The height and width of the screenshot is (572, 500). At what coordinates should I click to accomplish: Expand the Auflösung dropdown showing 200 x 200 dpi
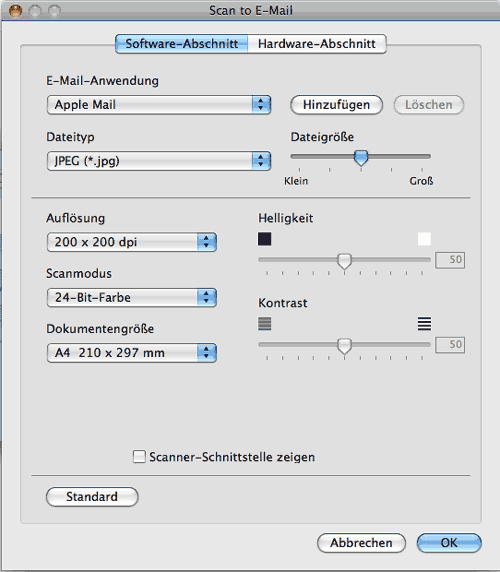point(132,242)
